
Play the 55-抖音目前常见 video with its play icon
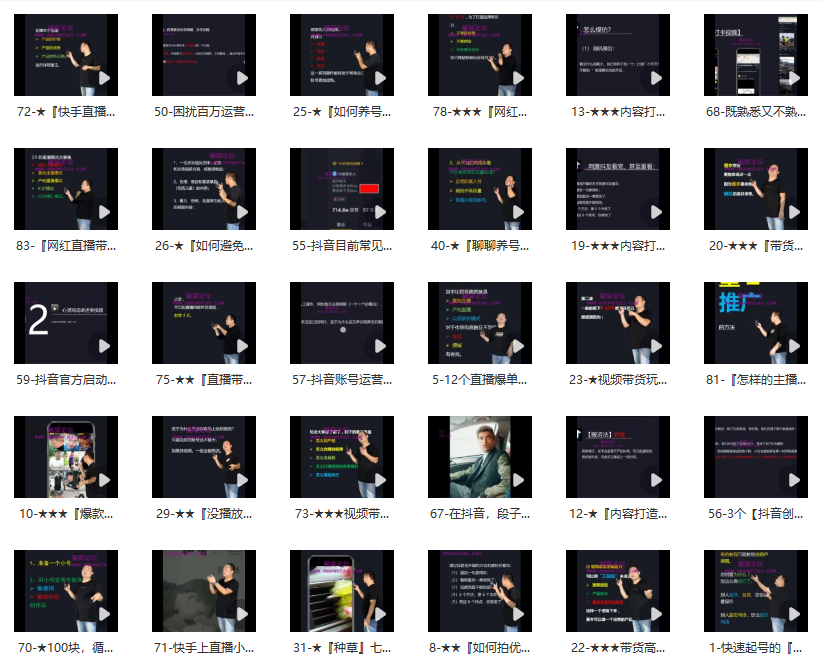pyautogui.click(x=380, y=212)
